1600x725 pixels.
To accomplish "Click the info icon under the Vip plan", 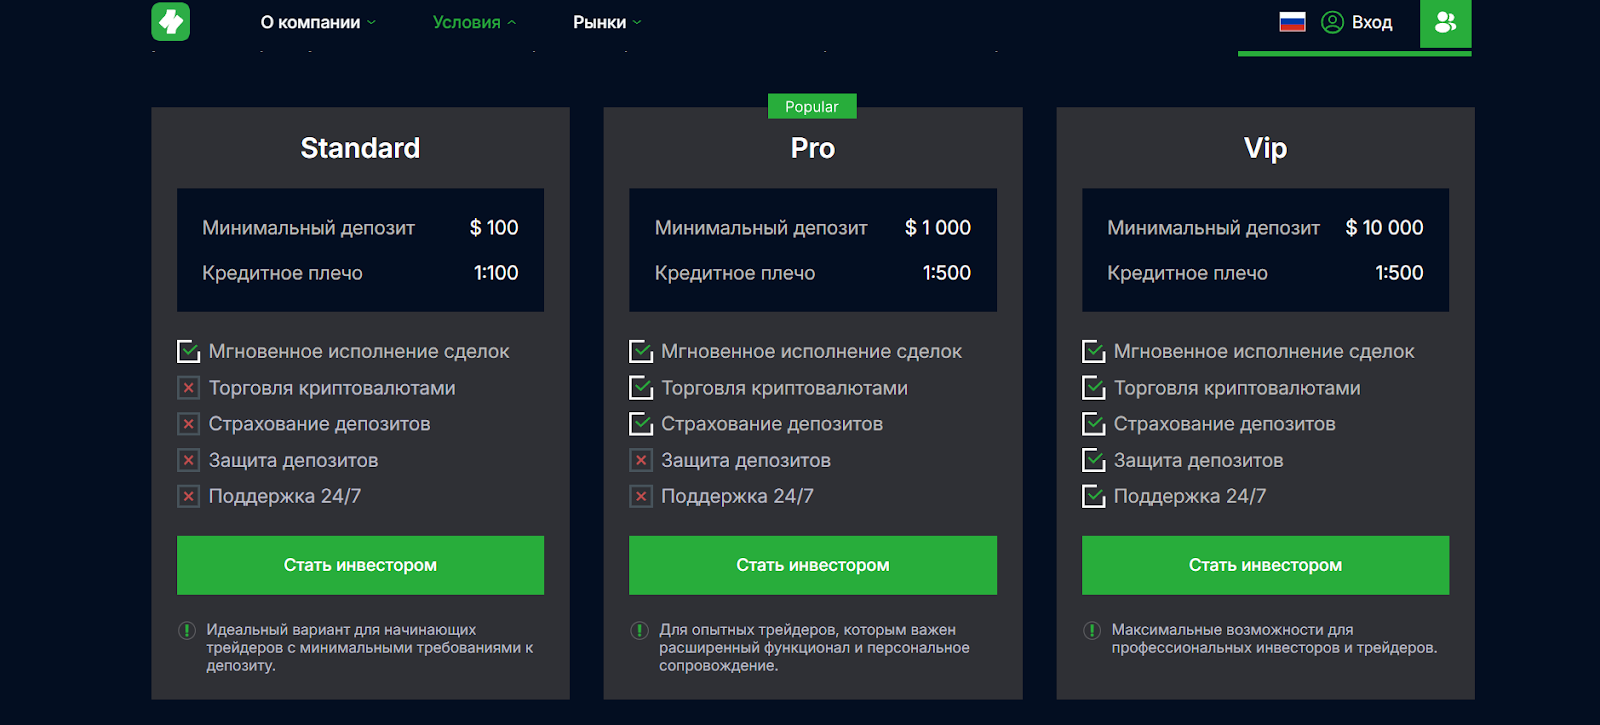I will [1092, 630].
